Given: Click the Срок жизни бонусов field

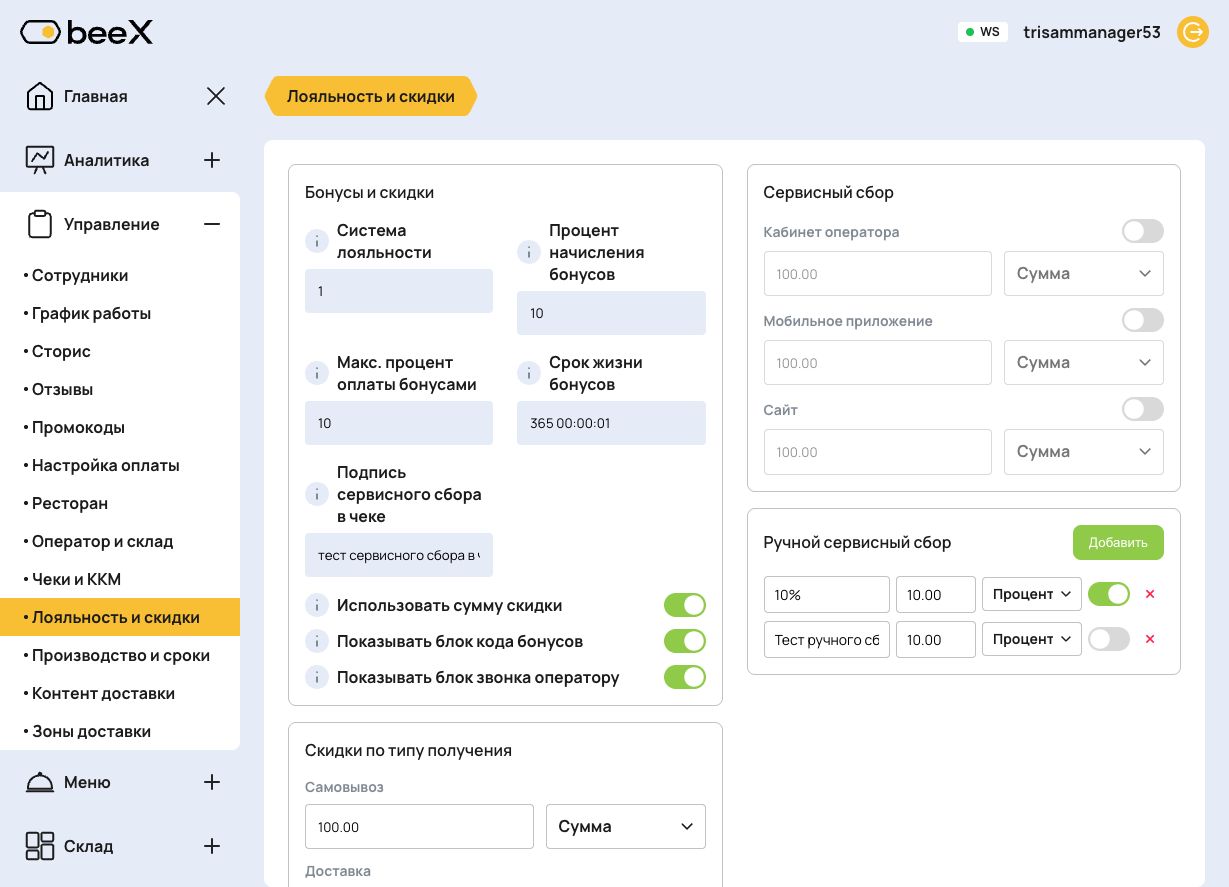Looking at the screenshot, I should click(x=611, y=423).
